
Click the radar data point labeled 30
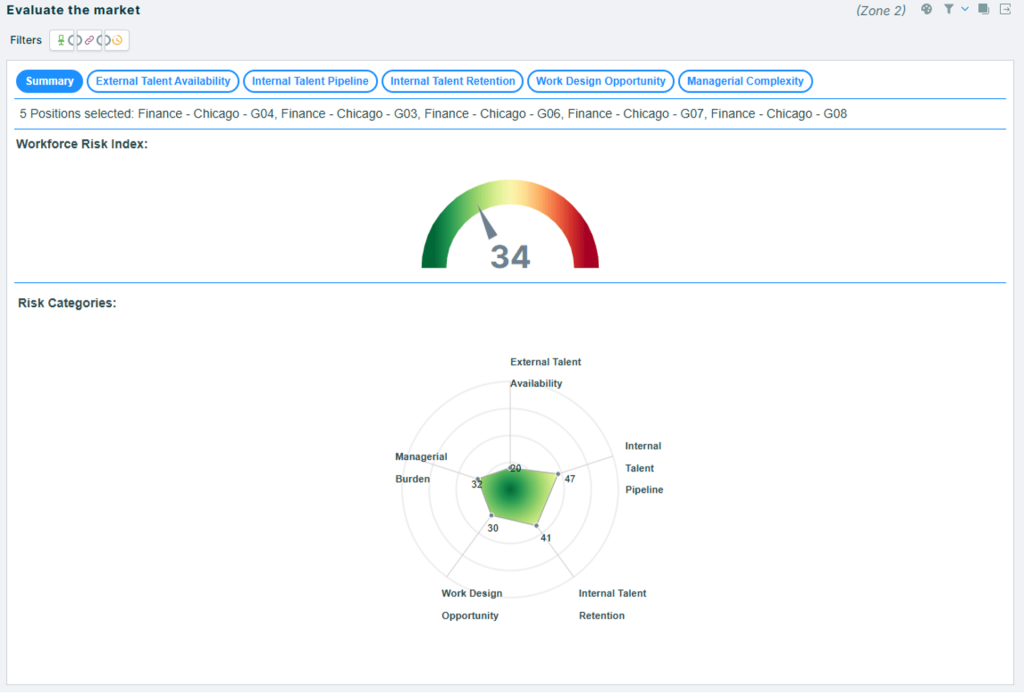[492, 516]
